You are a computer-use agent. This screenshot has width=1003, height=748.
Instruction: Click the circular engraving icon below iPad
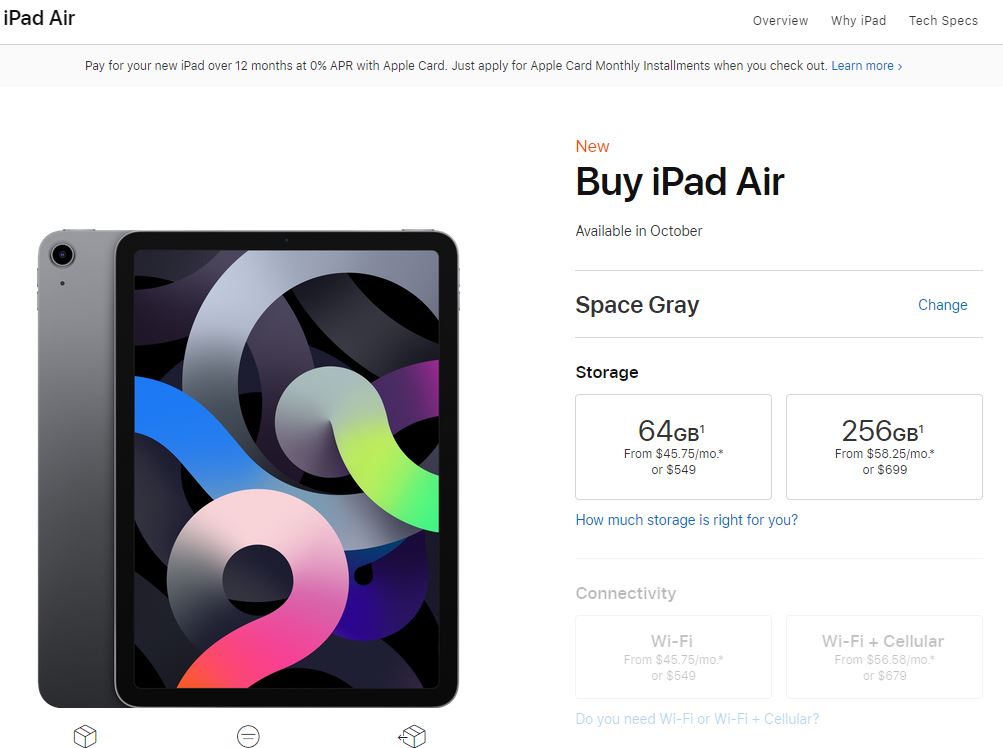[x=248, y=736]
